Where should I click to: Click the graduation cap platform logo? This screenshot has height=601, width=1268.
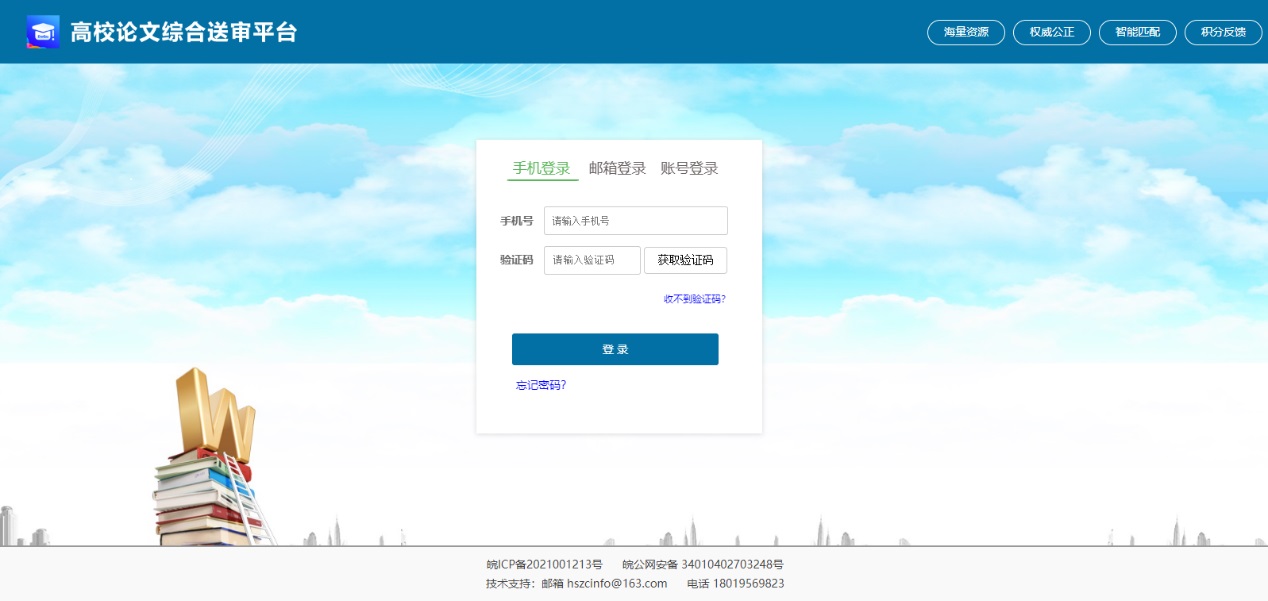(42, 31)
